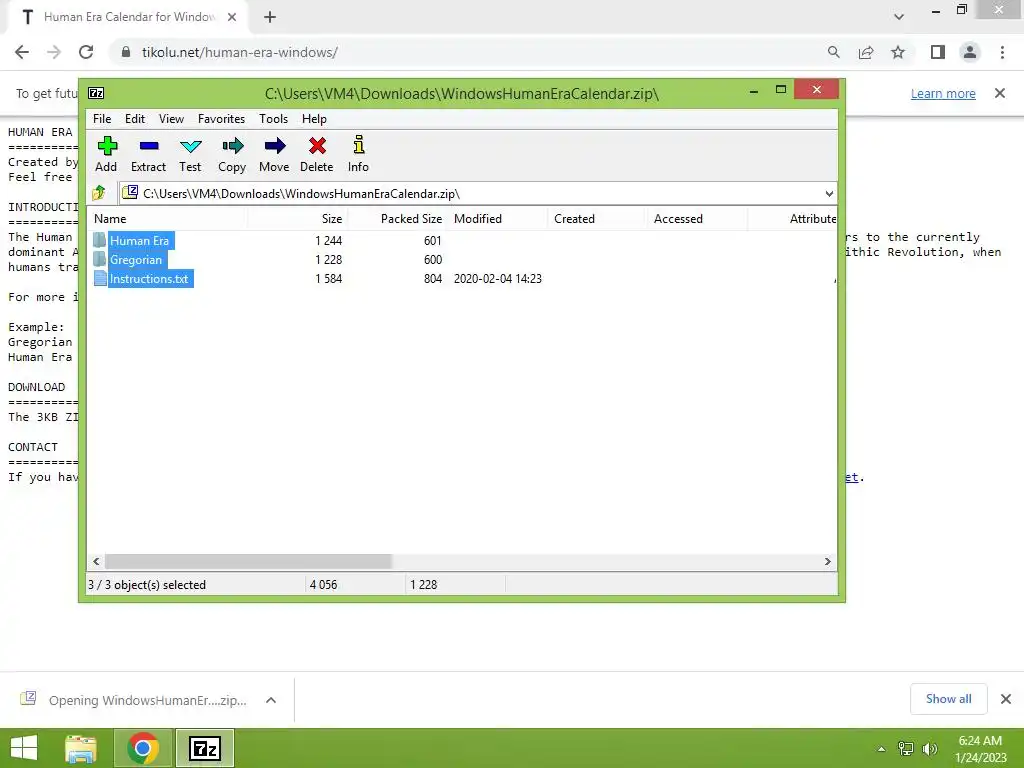Select the Instructions.txt file name

[149, 279]
